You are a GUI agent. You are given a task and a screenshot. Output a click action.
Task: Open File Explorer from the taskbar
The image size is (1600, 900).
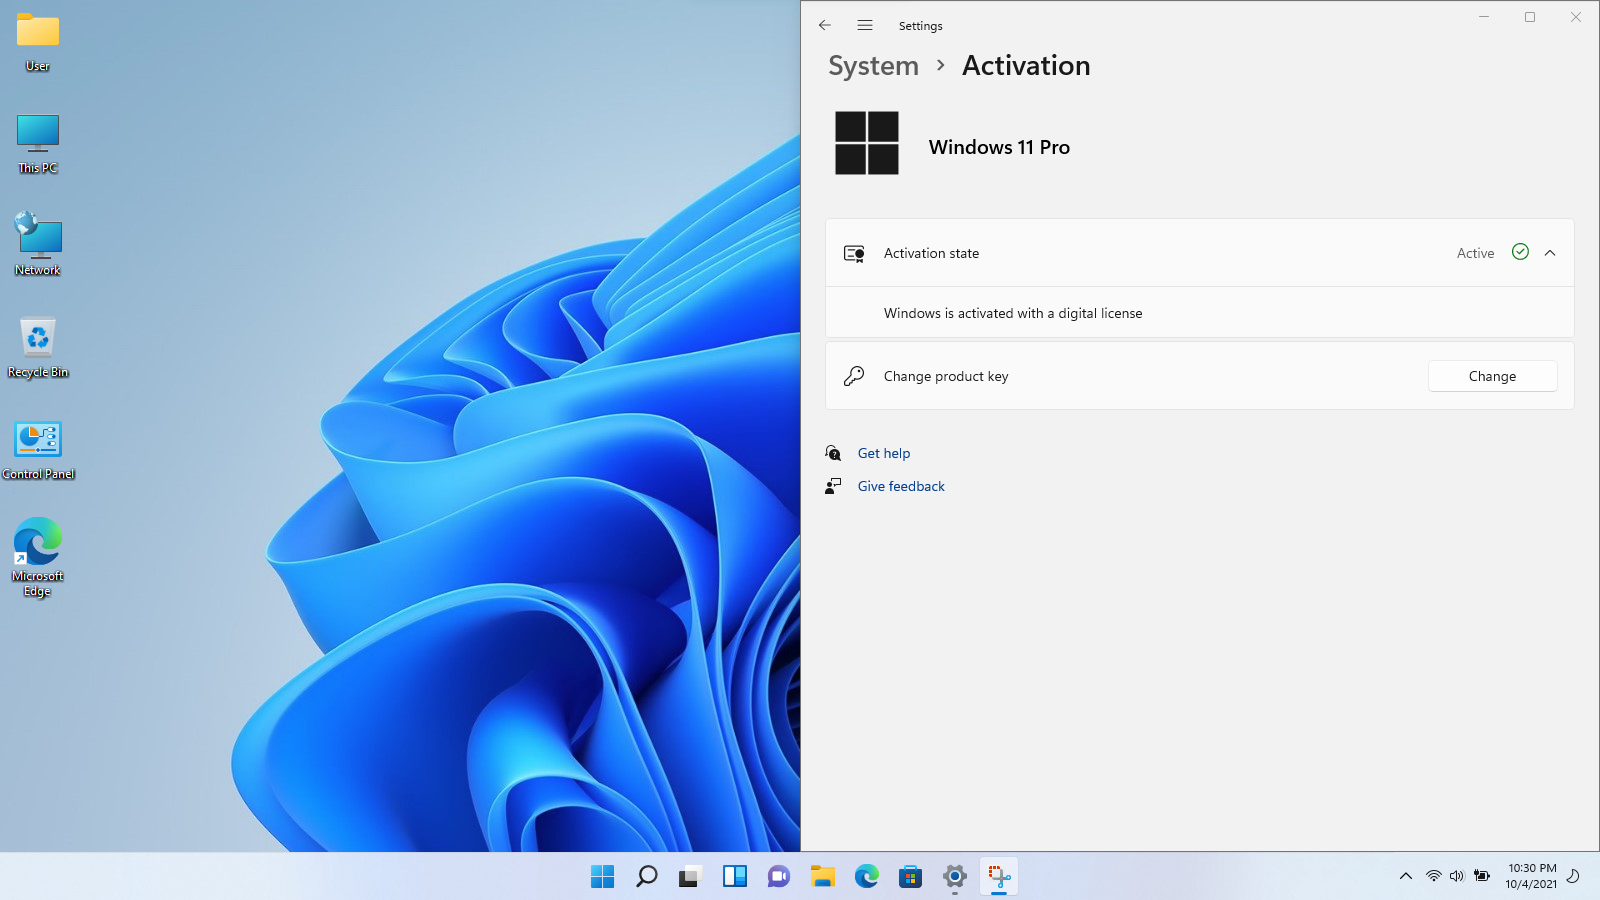point(822,876)
